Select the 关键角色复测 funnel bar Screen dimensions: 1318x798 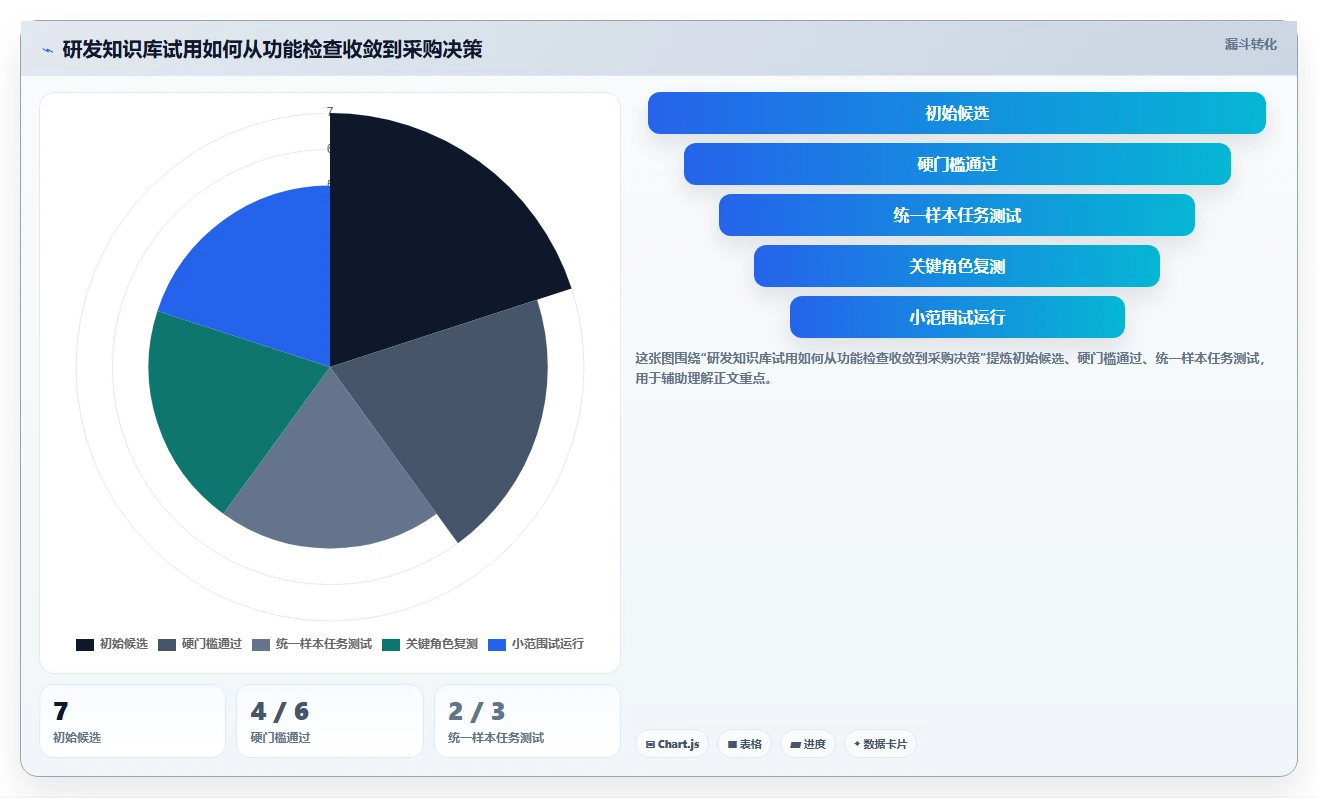tap(956, 266)
